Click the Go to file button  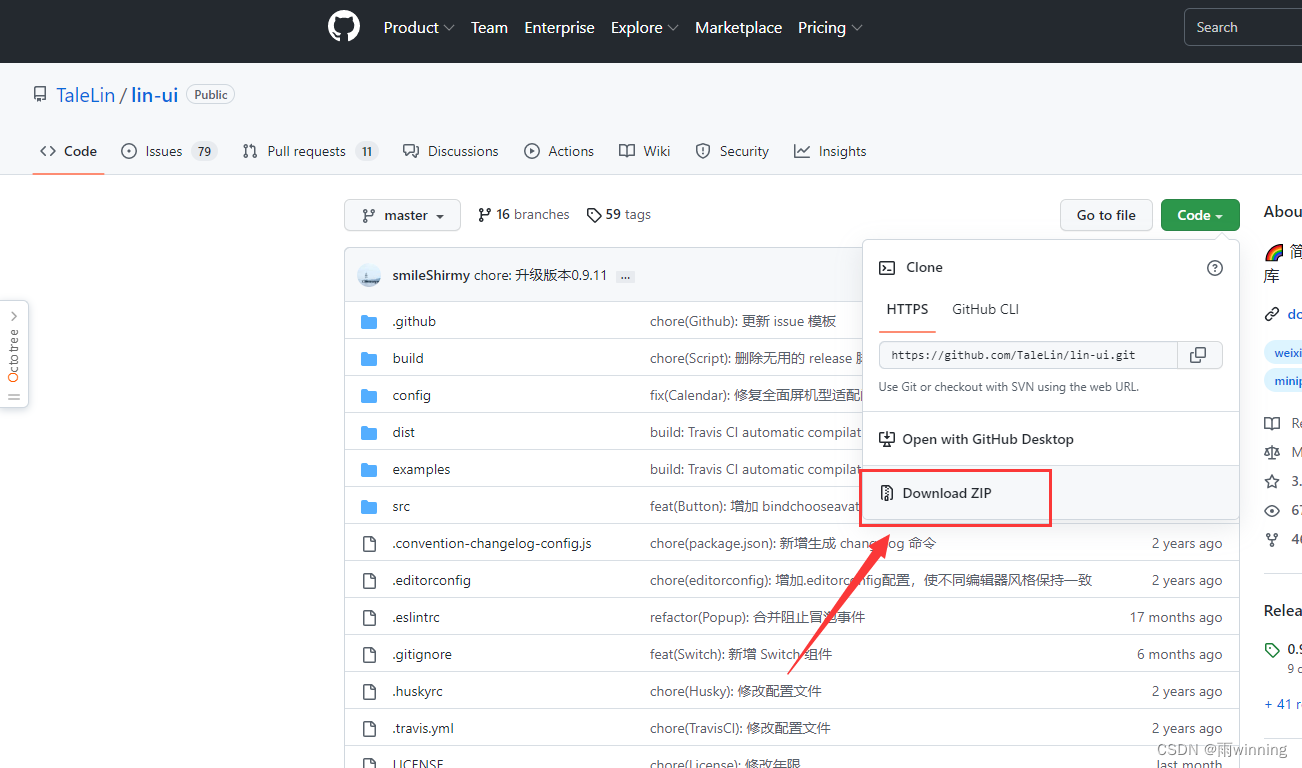[1106, 215]
